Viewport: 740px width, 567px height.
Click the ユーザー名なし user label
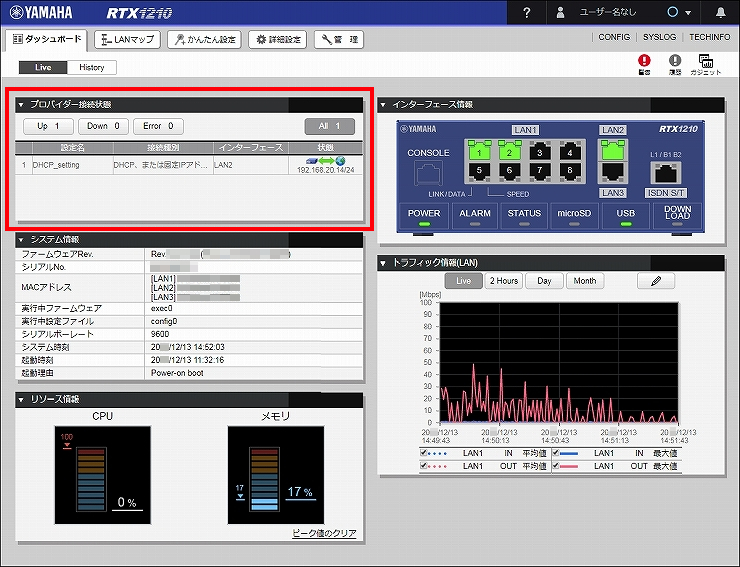[x=608, y=13]
